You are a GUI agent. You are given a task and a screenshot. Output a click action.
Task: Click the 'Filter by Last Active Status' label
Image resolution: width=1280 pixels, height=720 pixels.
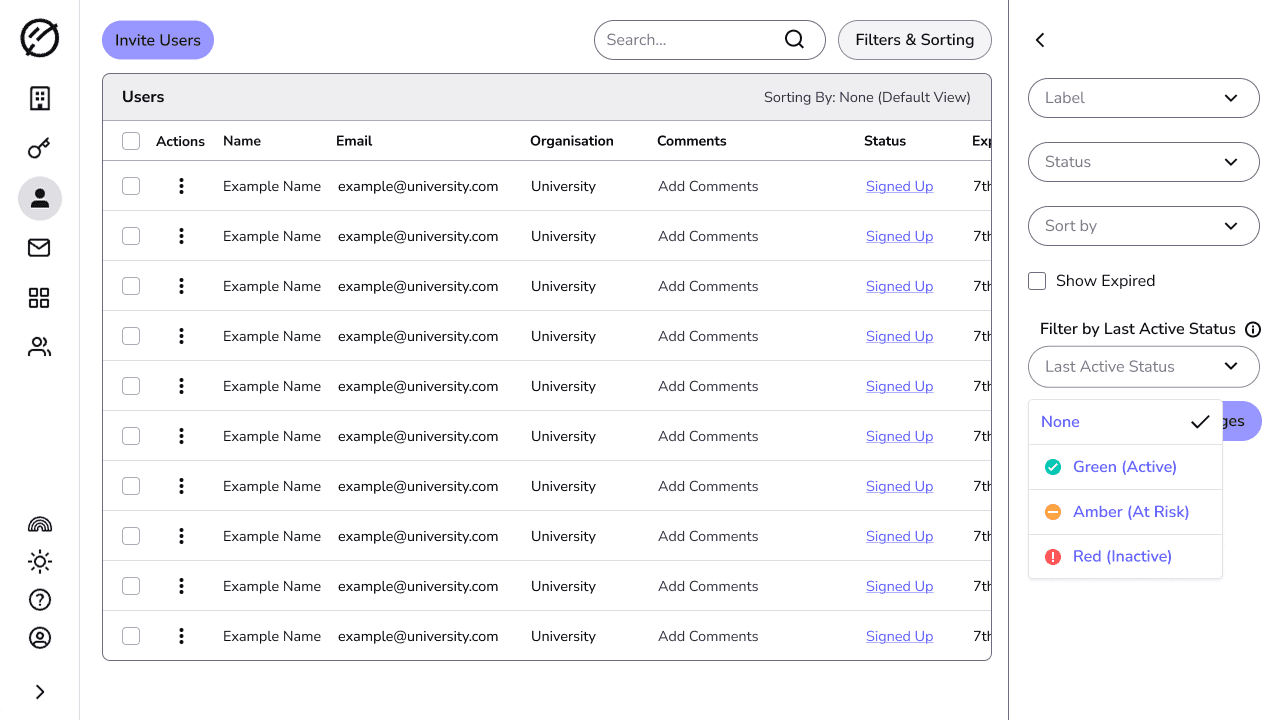[x=1138, y=329]
